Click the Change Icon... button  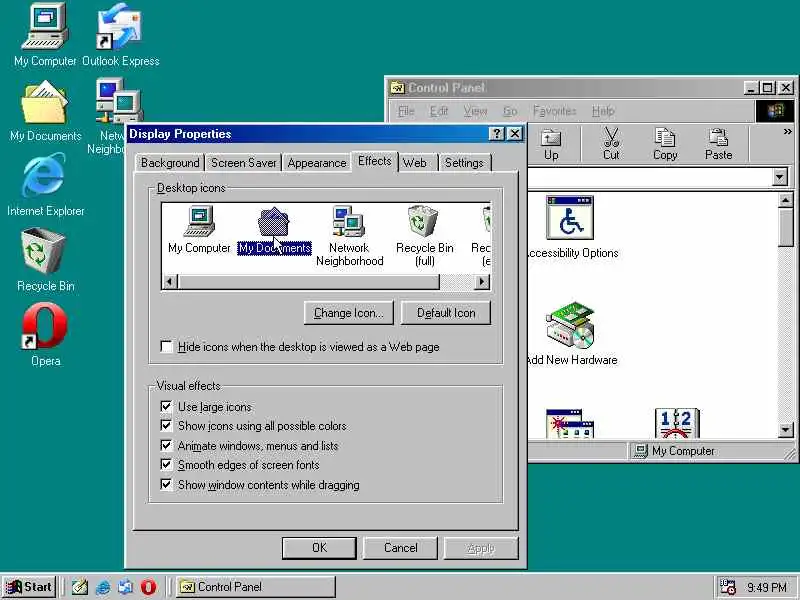tap(348, 313)
